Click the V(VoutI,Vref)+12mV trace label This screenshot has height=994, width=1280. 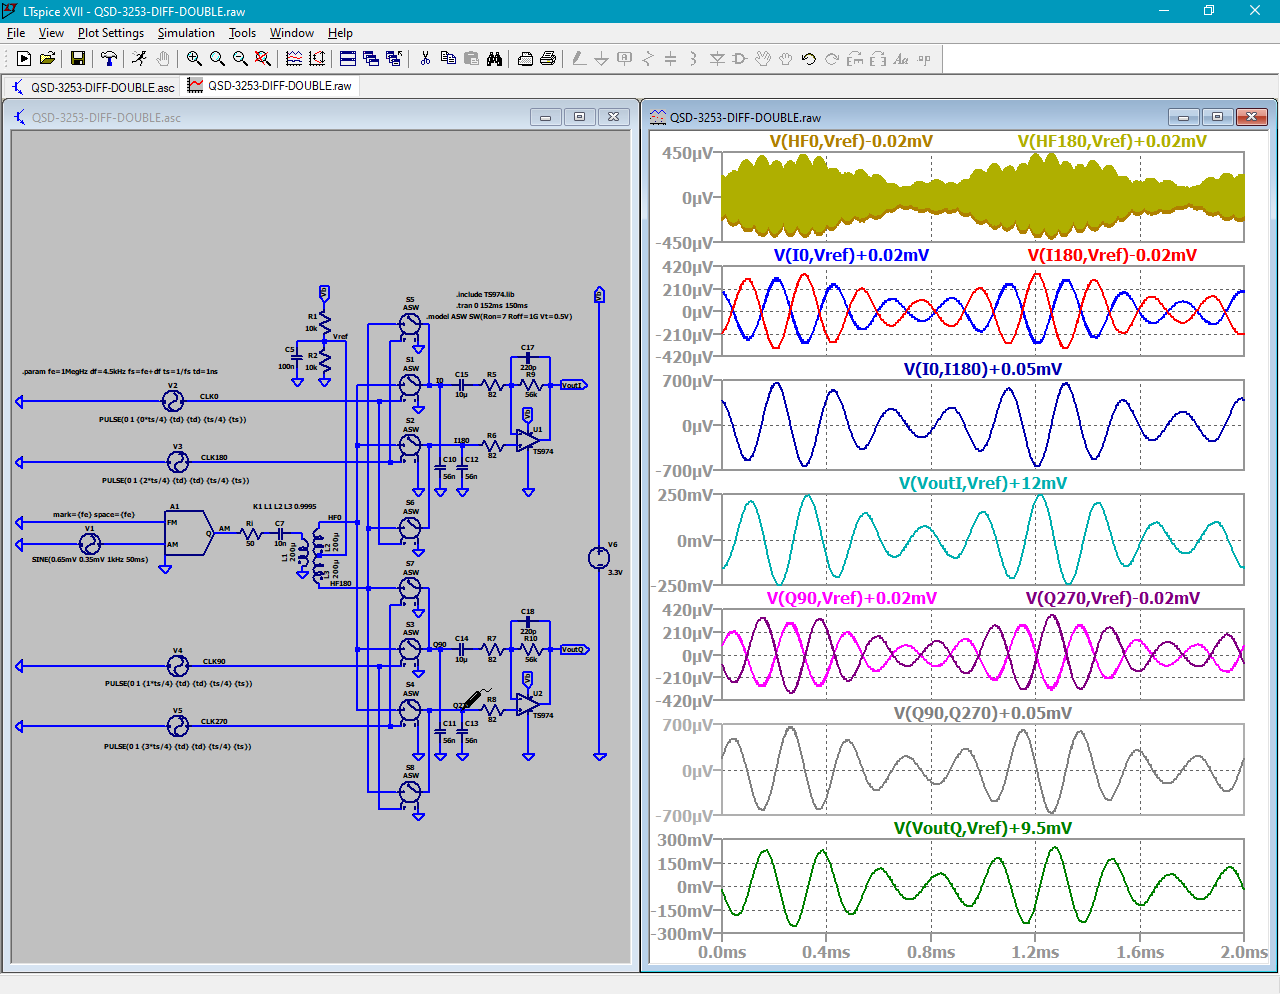(982, 483)
